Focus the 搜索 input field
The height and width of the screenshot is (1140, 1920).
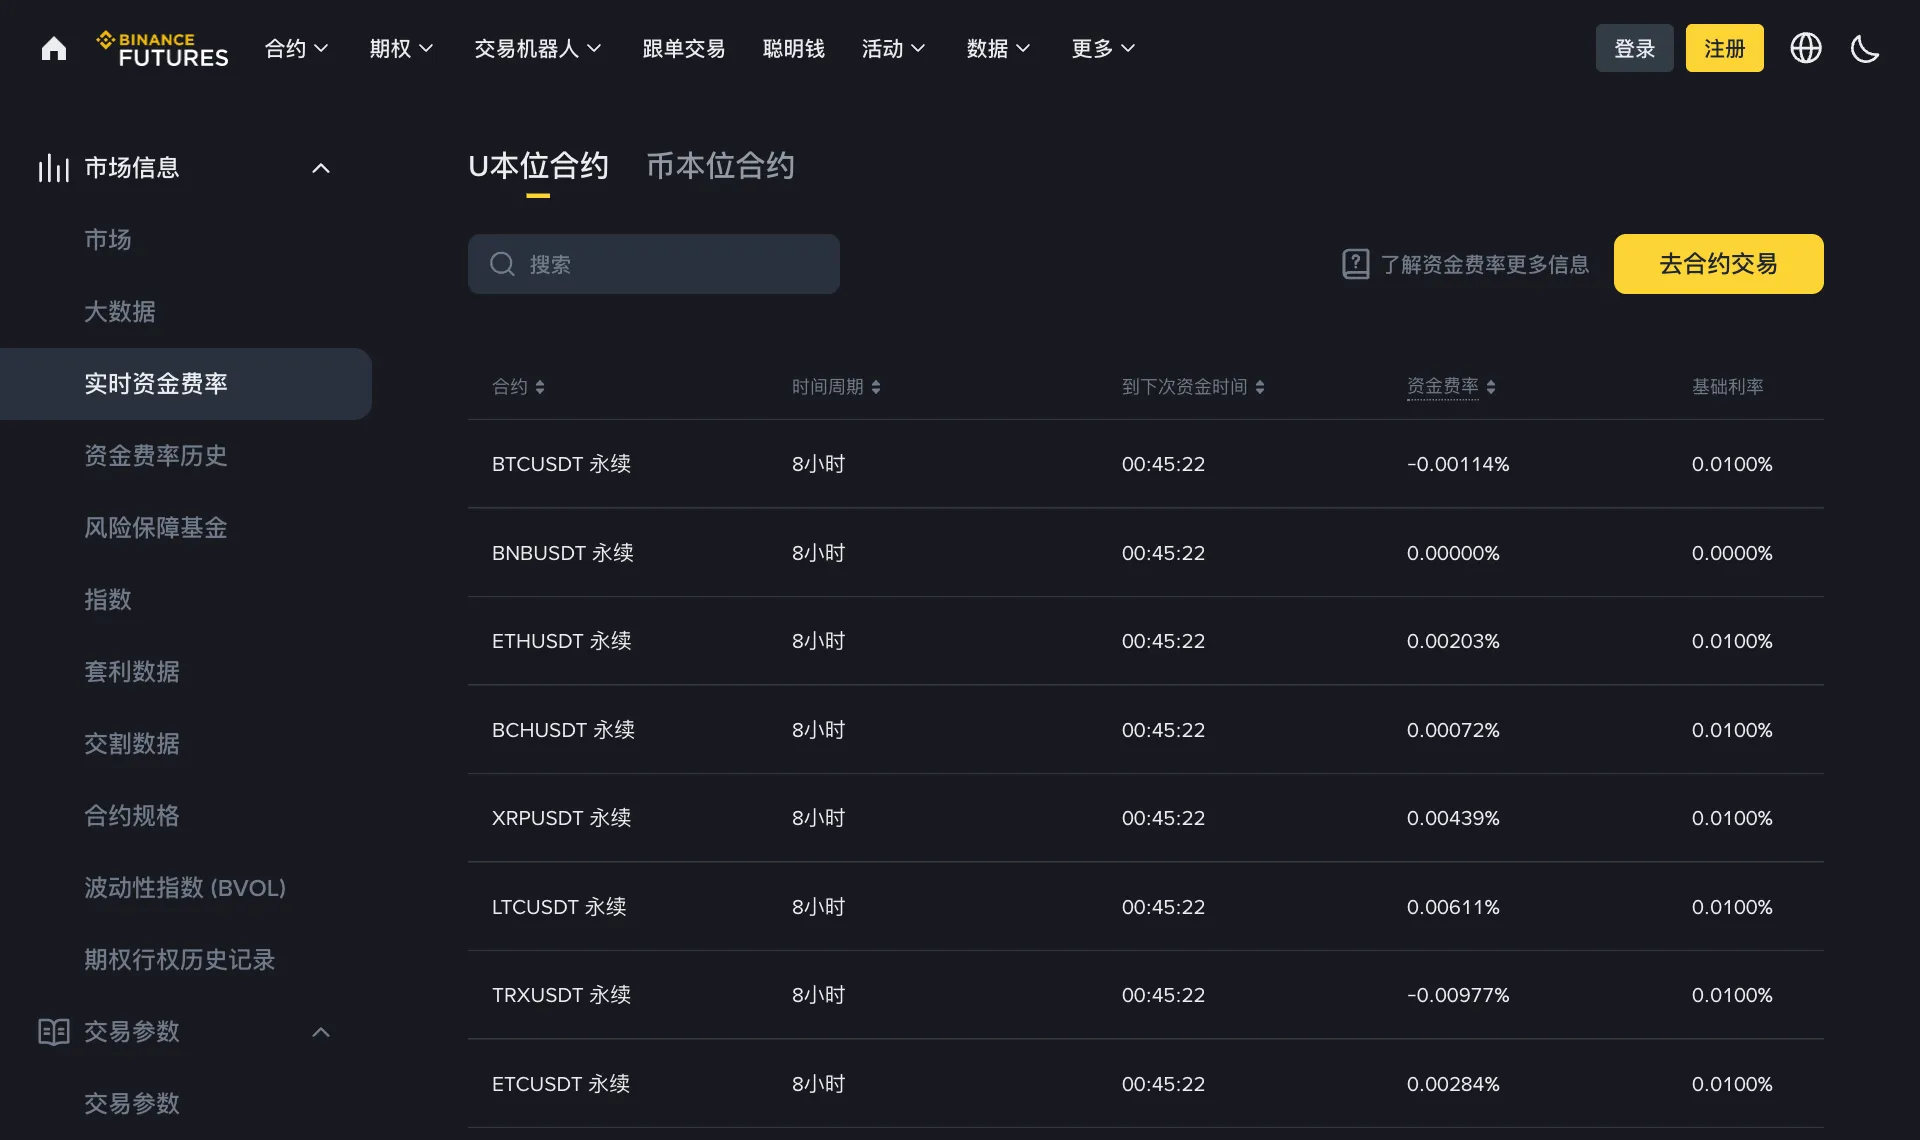(654, 264)
